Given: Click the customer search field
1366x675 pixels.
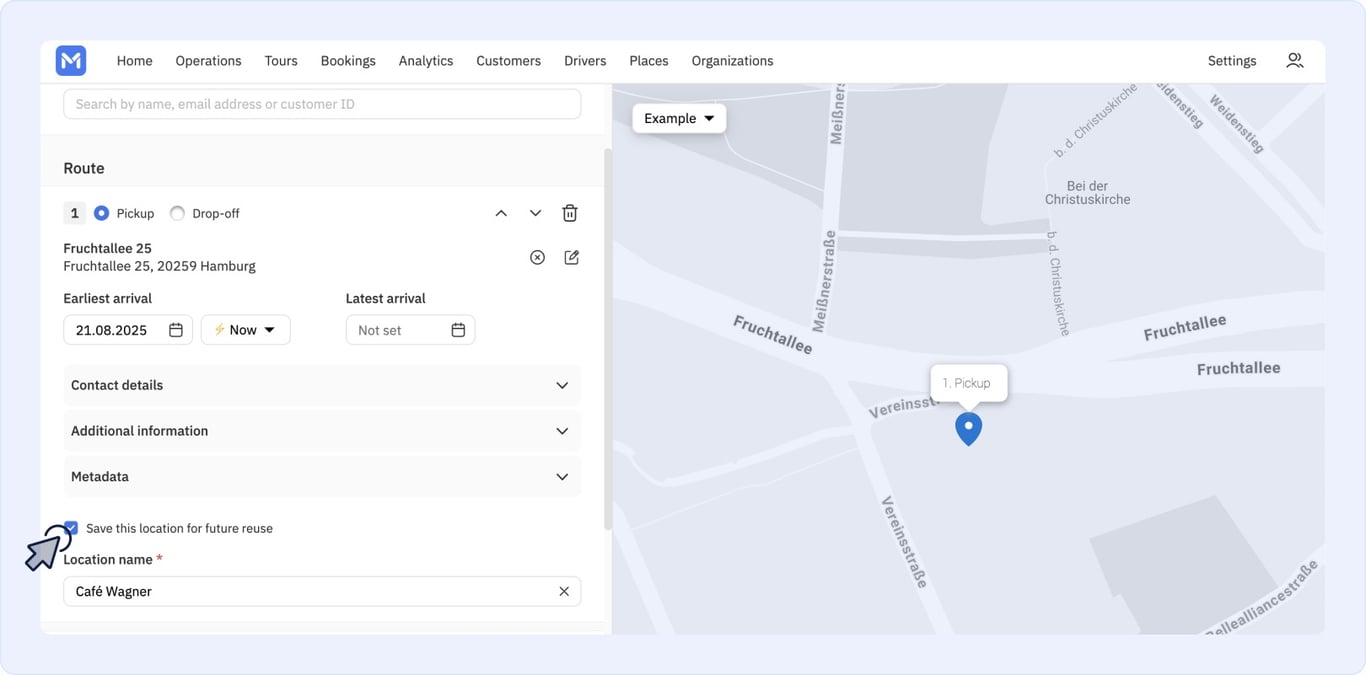Looking at the screenshot, I should click(322, 104).
